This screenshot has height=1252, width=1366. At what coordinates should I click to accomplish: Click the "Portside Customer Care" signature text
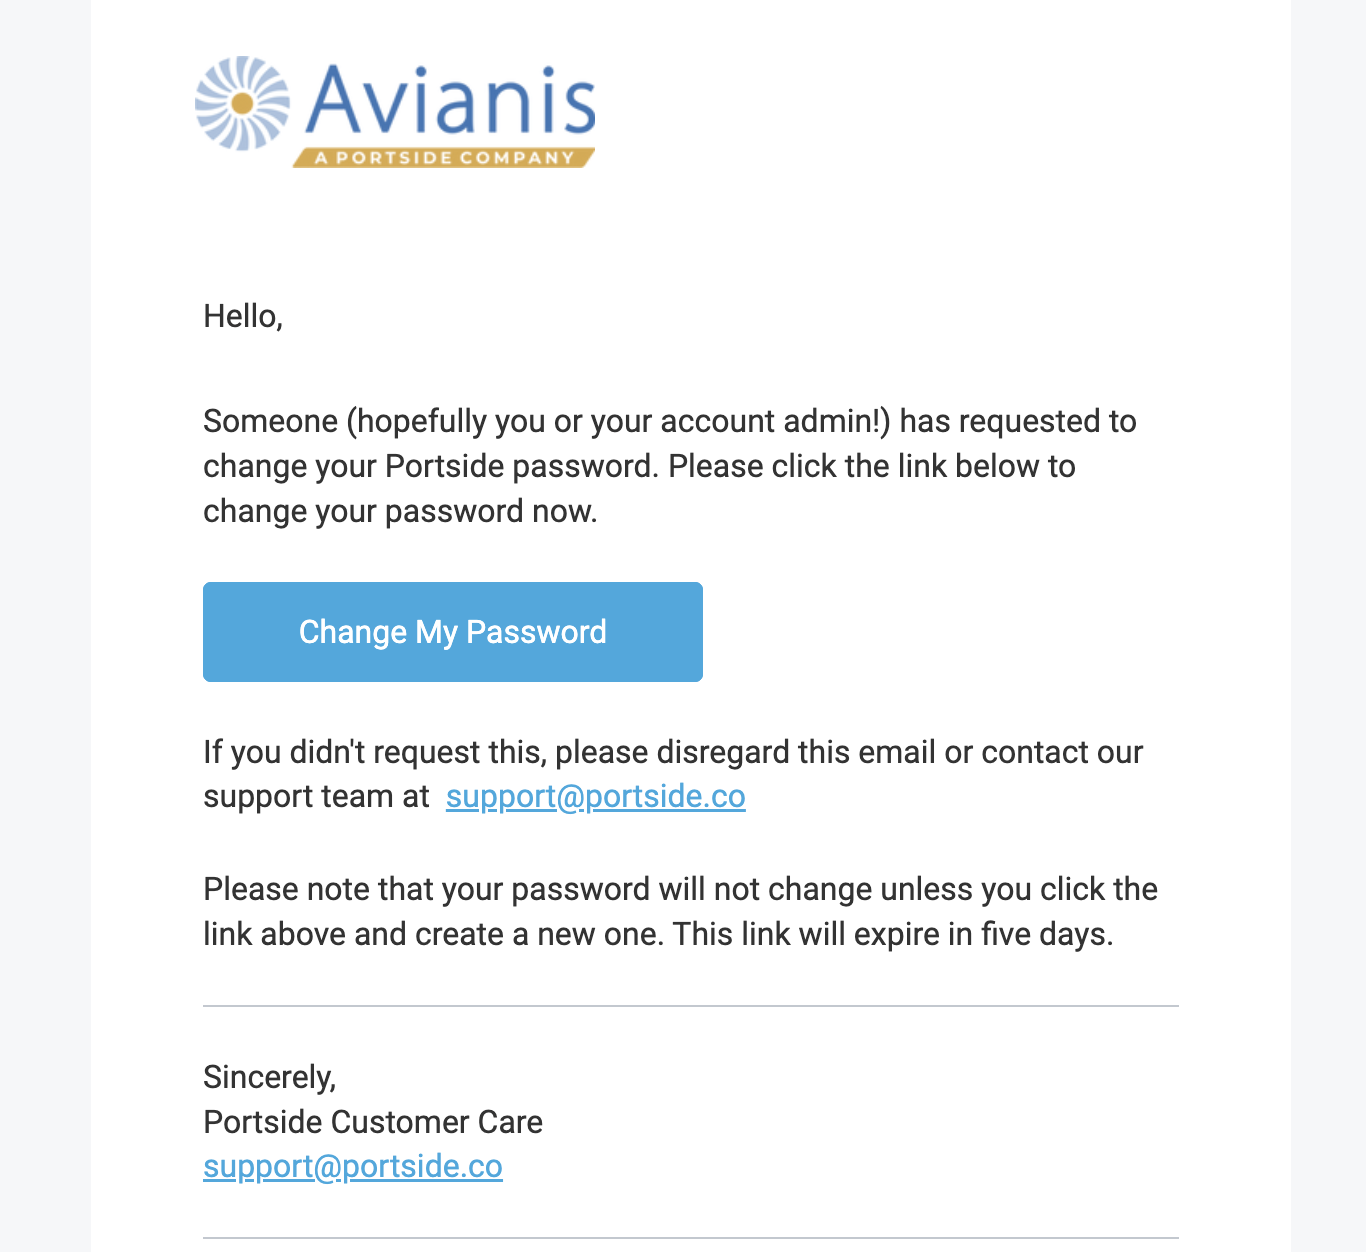tap(372, 1122)
